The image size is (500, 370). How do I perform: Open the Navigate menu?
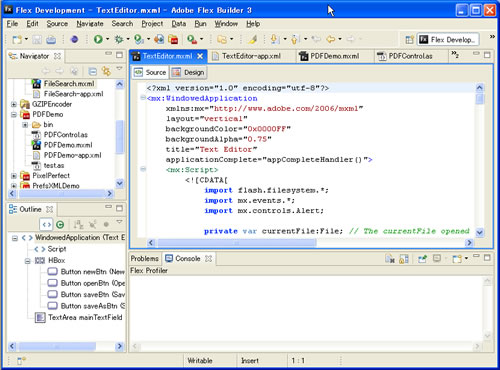click(x=90, y=24)
